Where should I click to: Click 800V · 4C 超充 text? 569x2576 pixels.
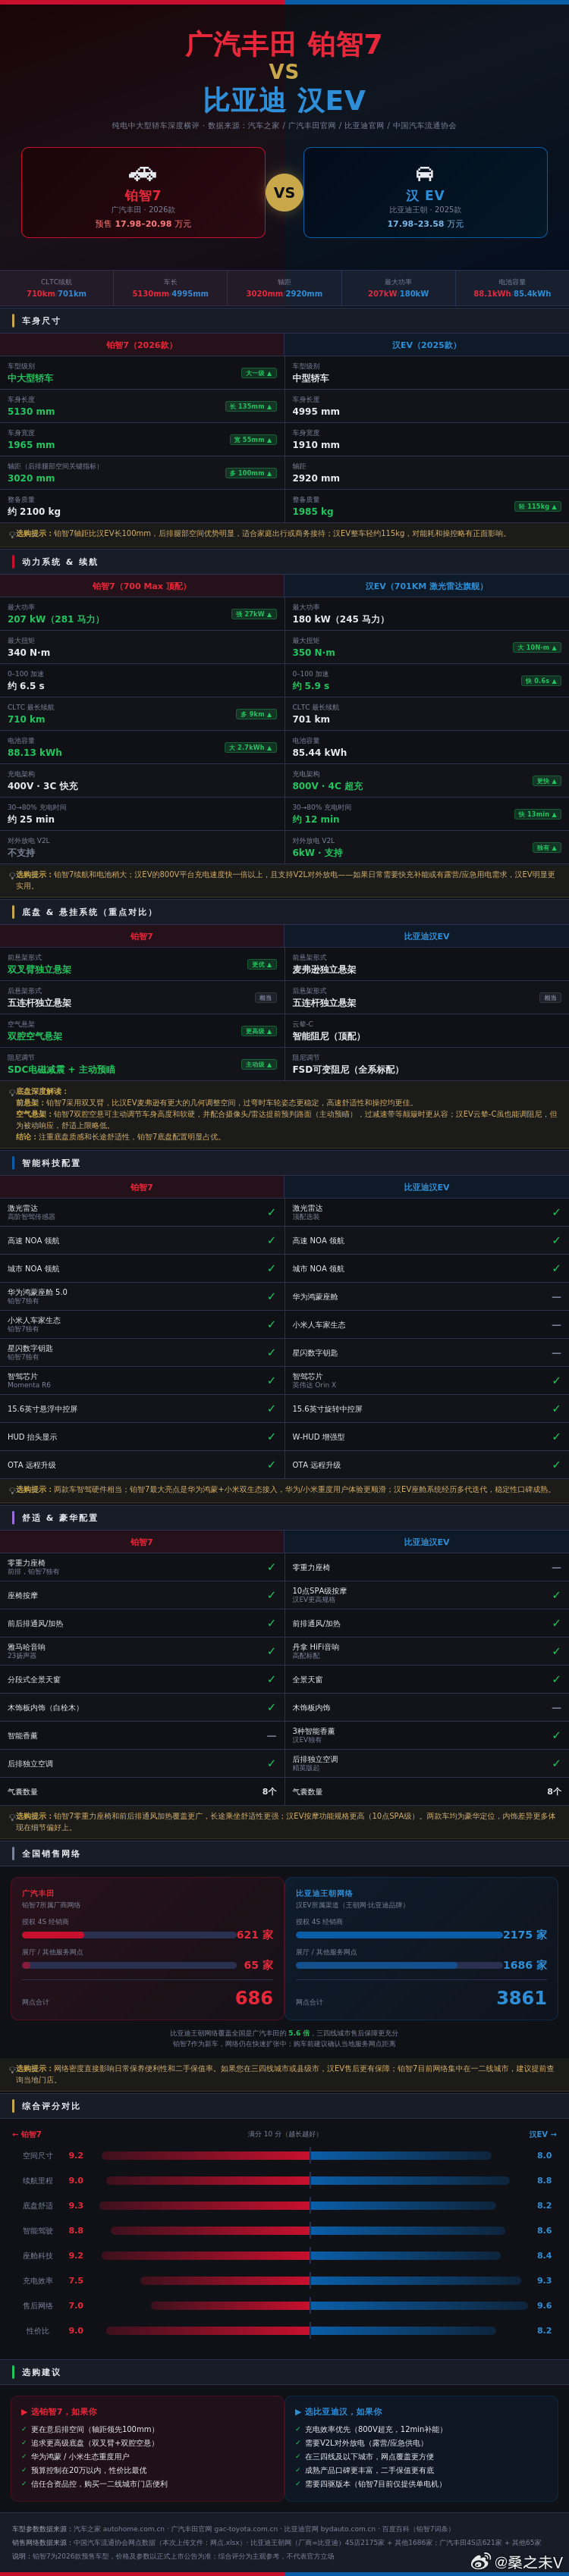328,786
